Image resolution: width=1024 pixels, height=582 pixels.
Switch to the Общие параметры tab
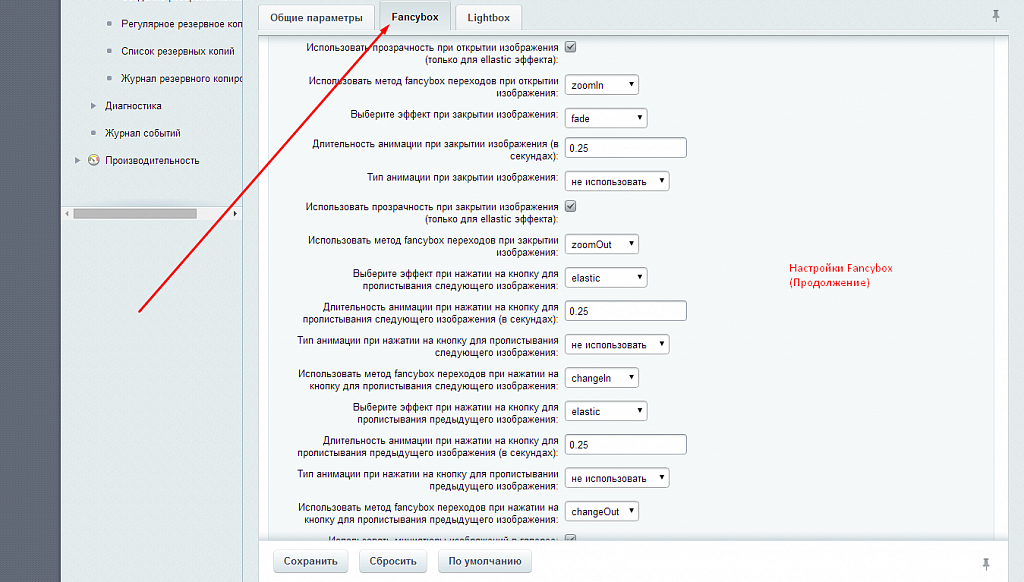tap(316, 18)
